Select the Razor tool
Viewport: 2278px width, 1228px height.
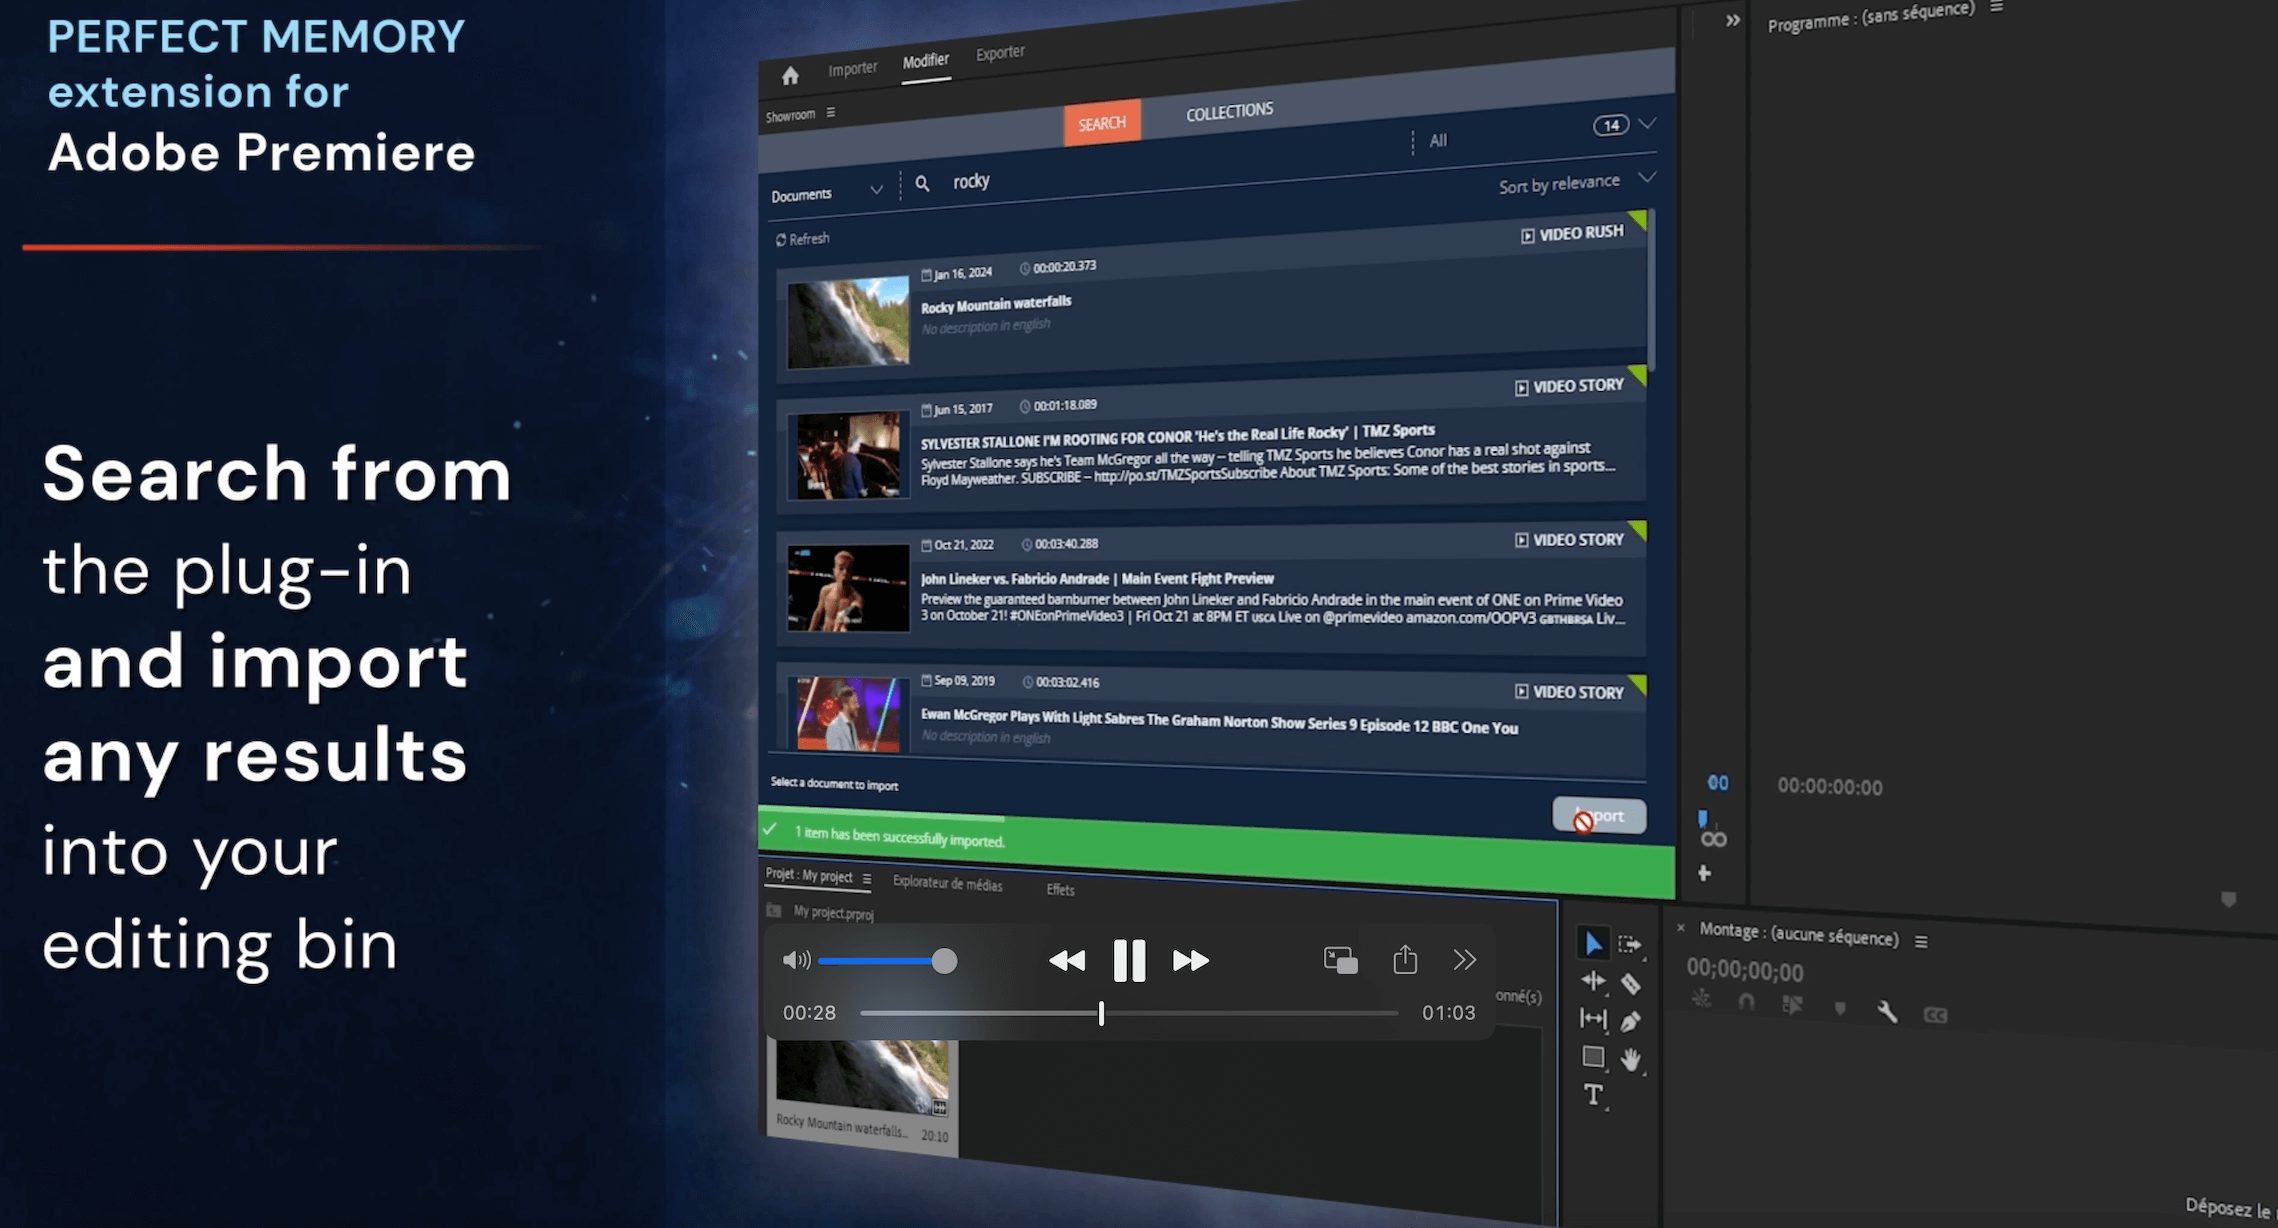[x=1630, y=984]
